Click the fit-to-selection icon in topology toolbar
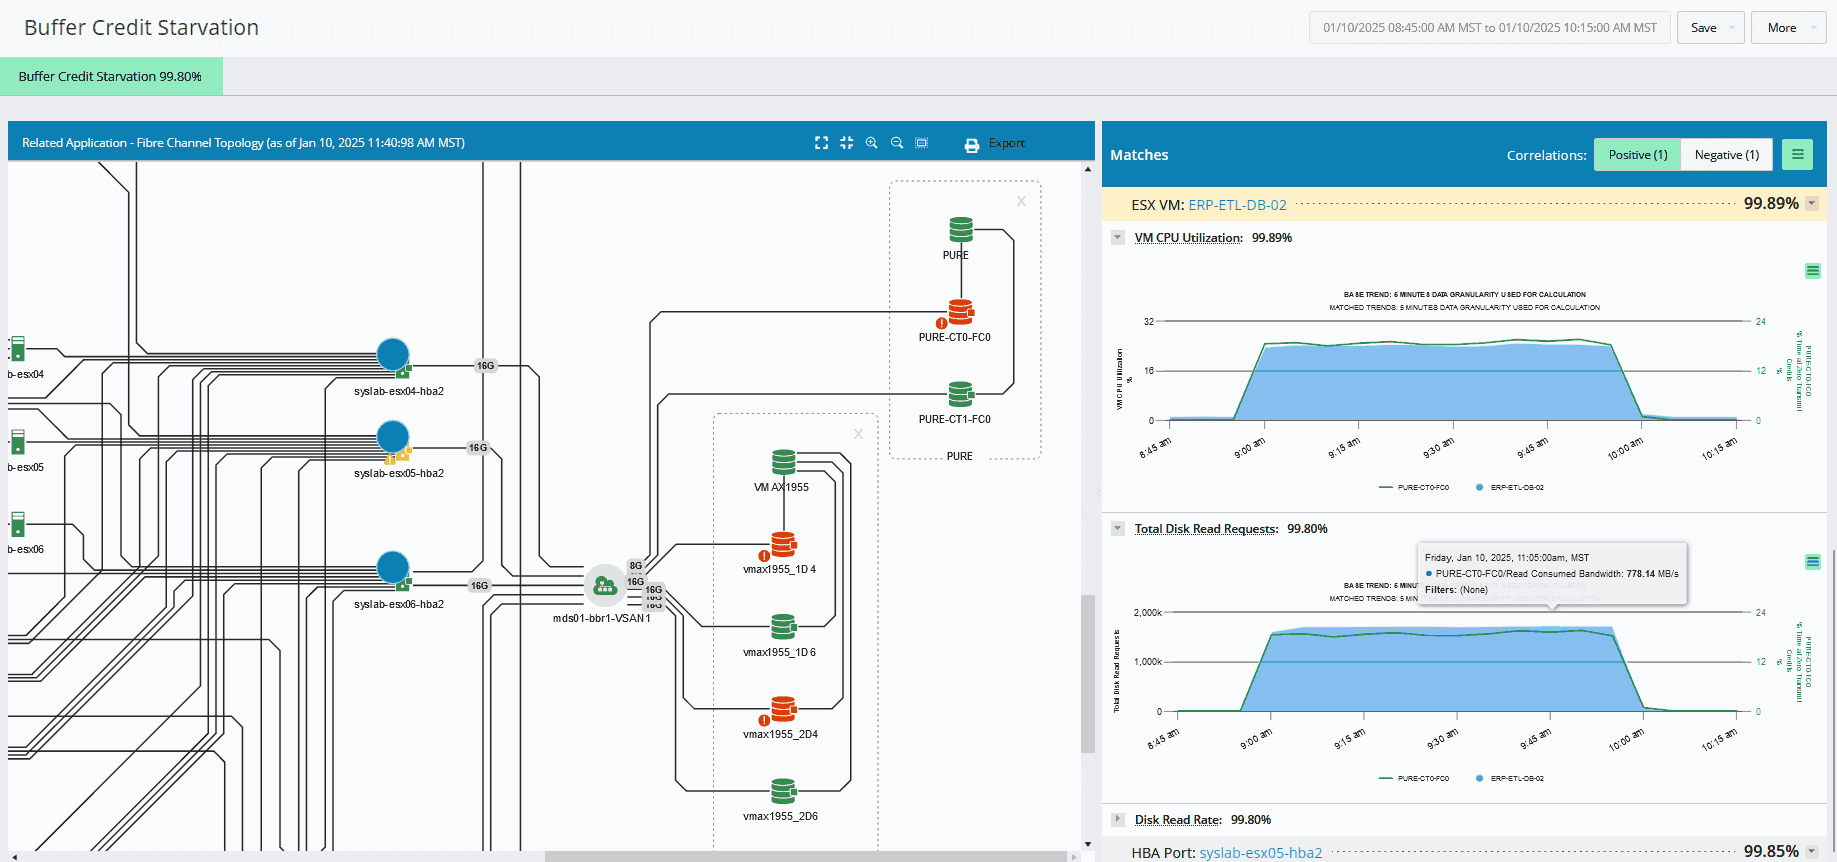 click(x=922, y=143)
